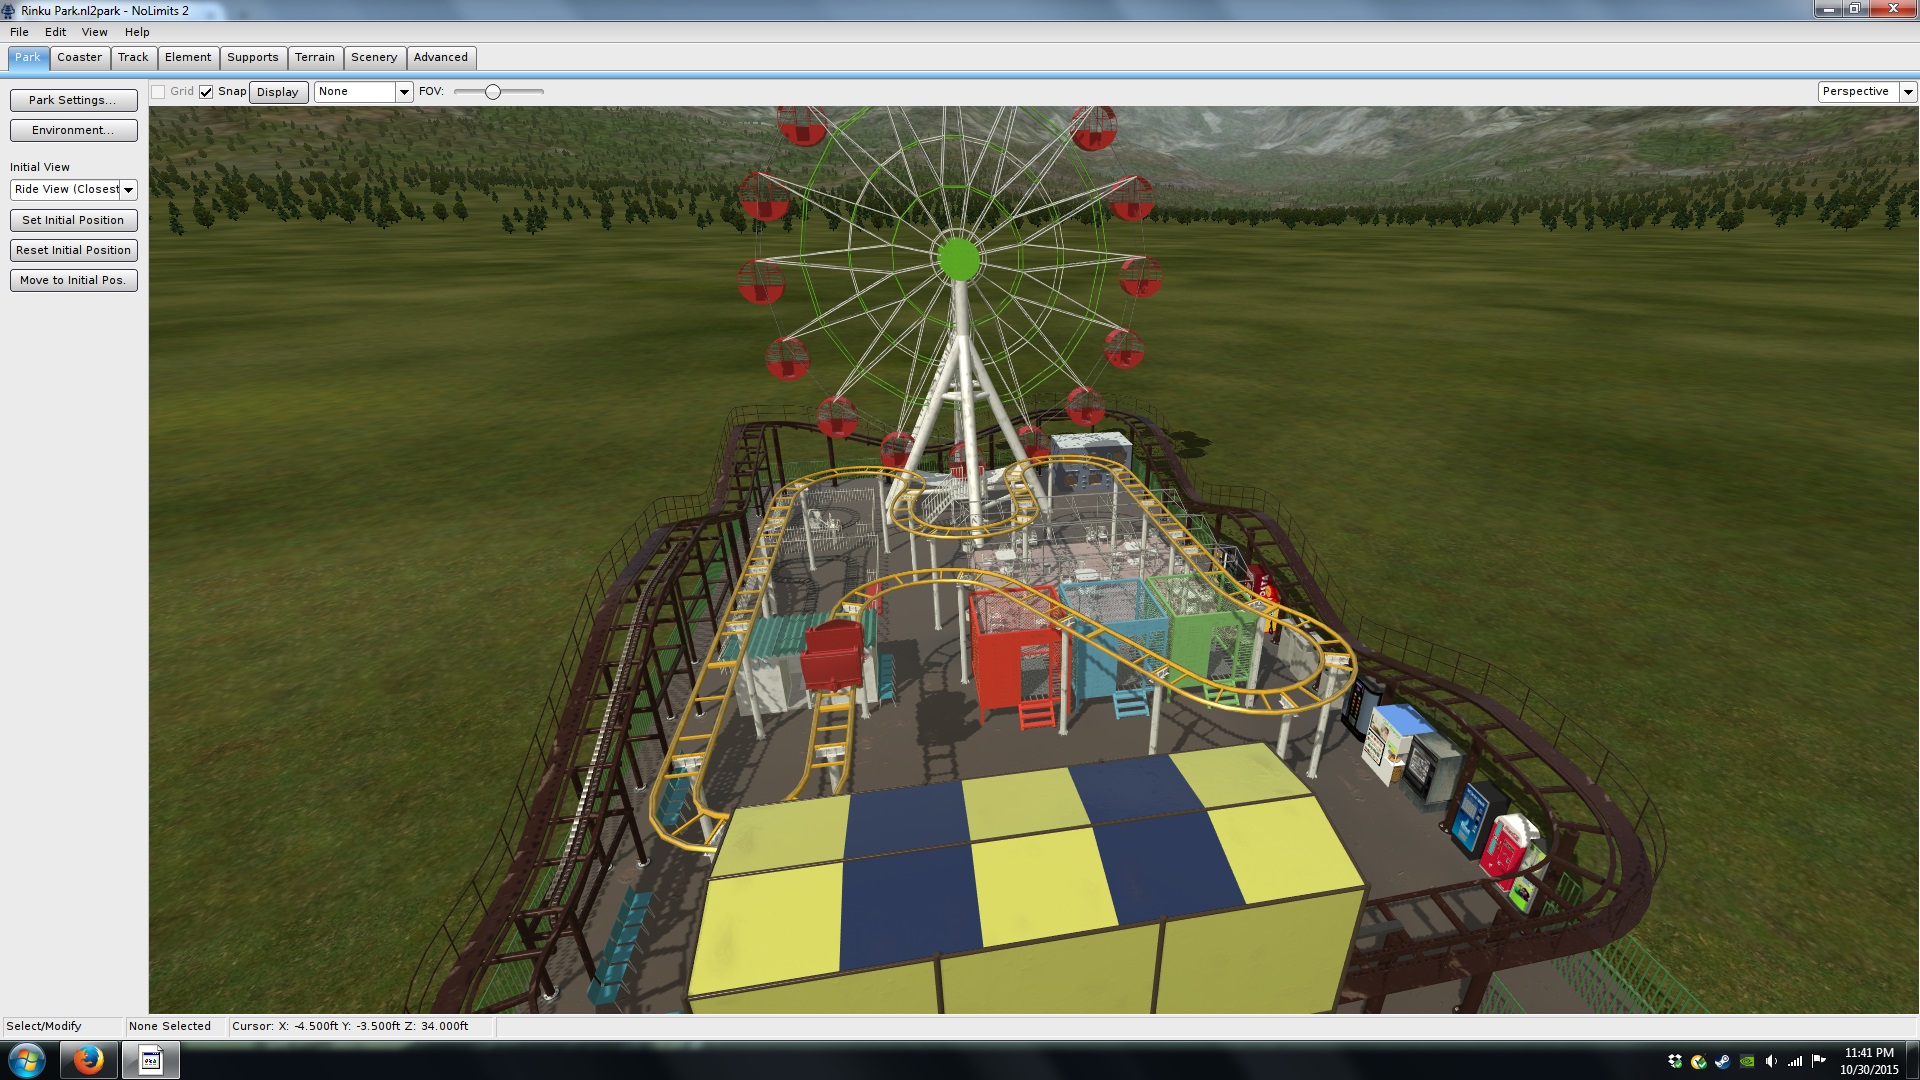The width and height of the screenshot is (1920, 1080).
Task: Switch to the Coaster tab
Action: pos(79,57)
